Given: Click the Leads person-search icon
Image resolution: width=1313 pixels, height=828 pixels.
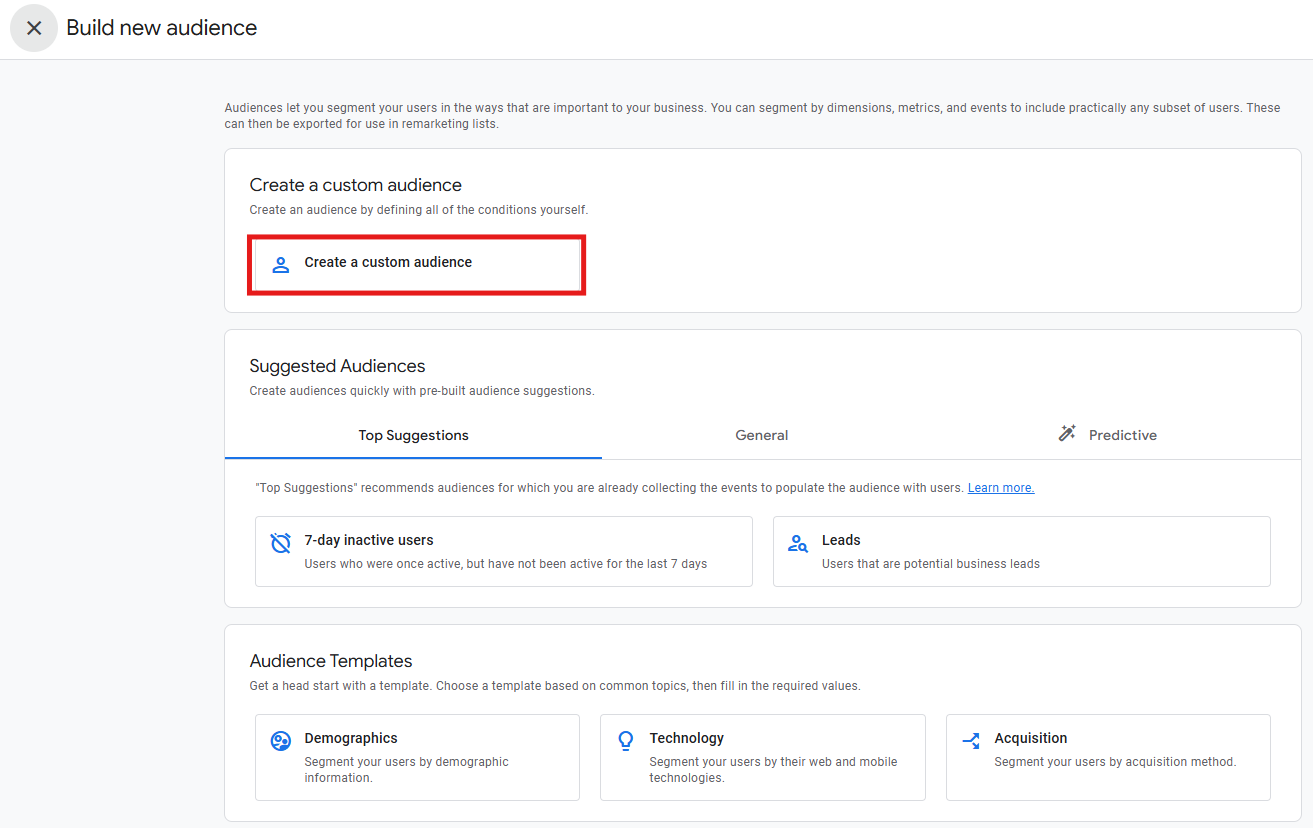Looking at the screenshot, I should (x=798, y=543).
